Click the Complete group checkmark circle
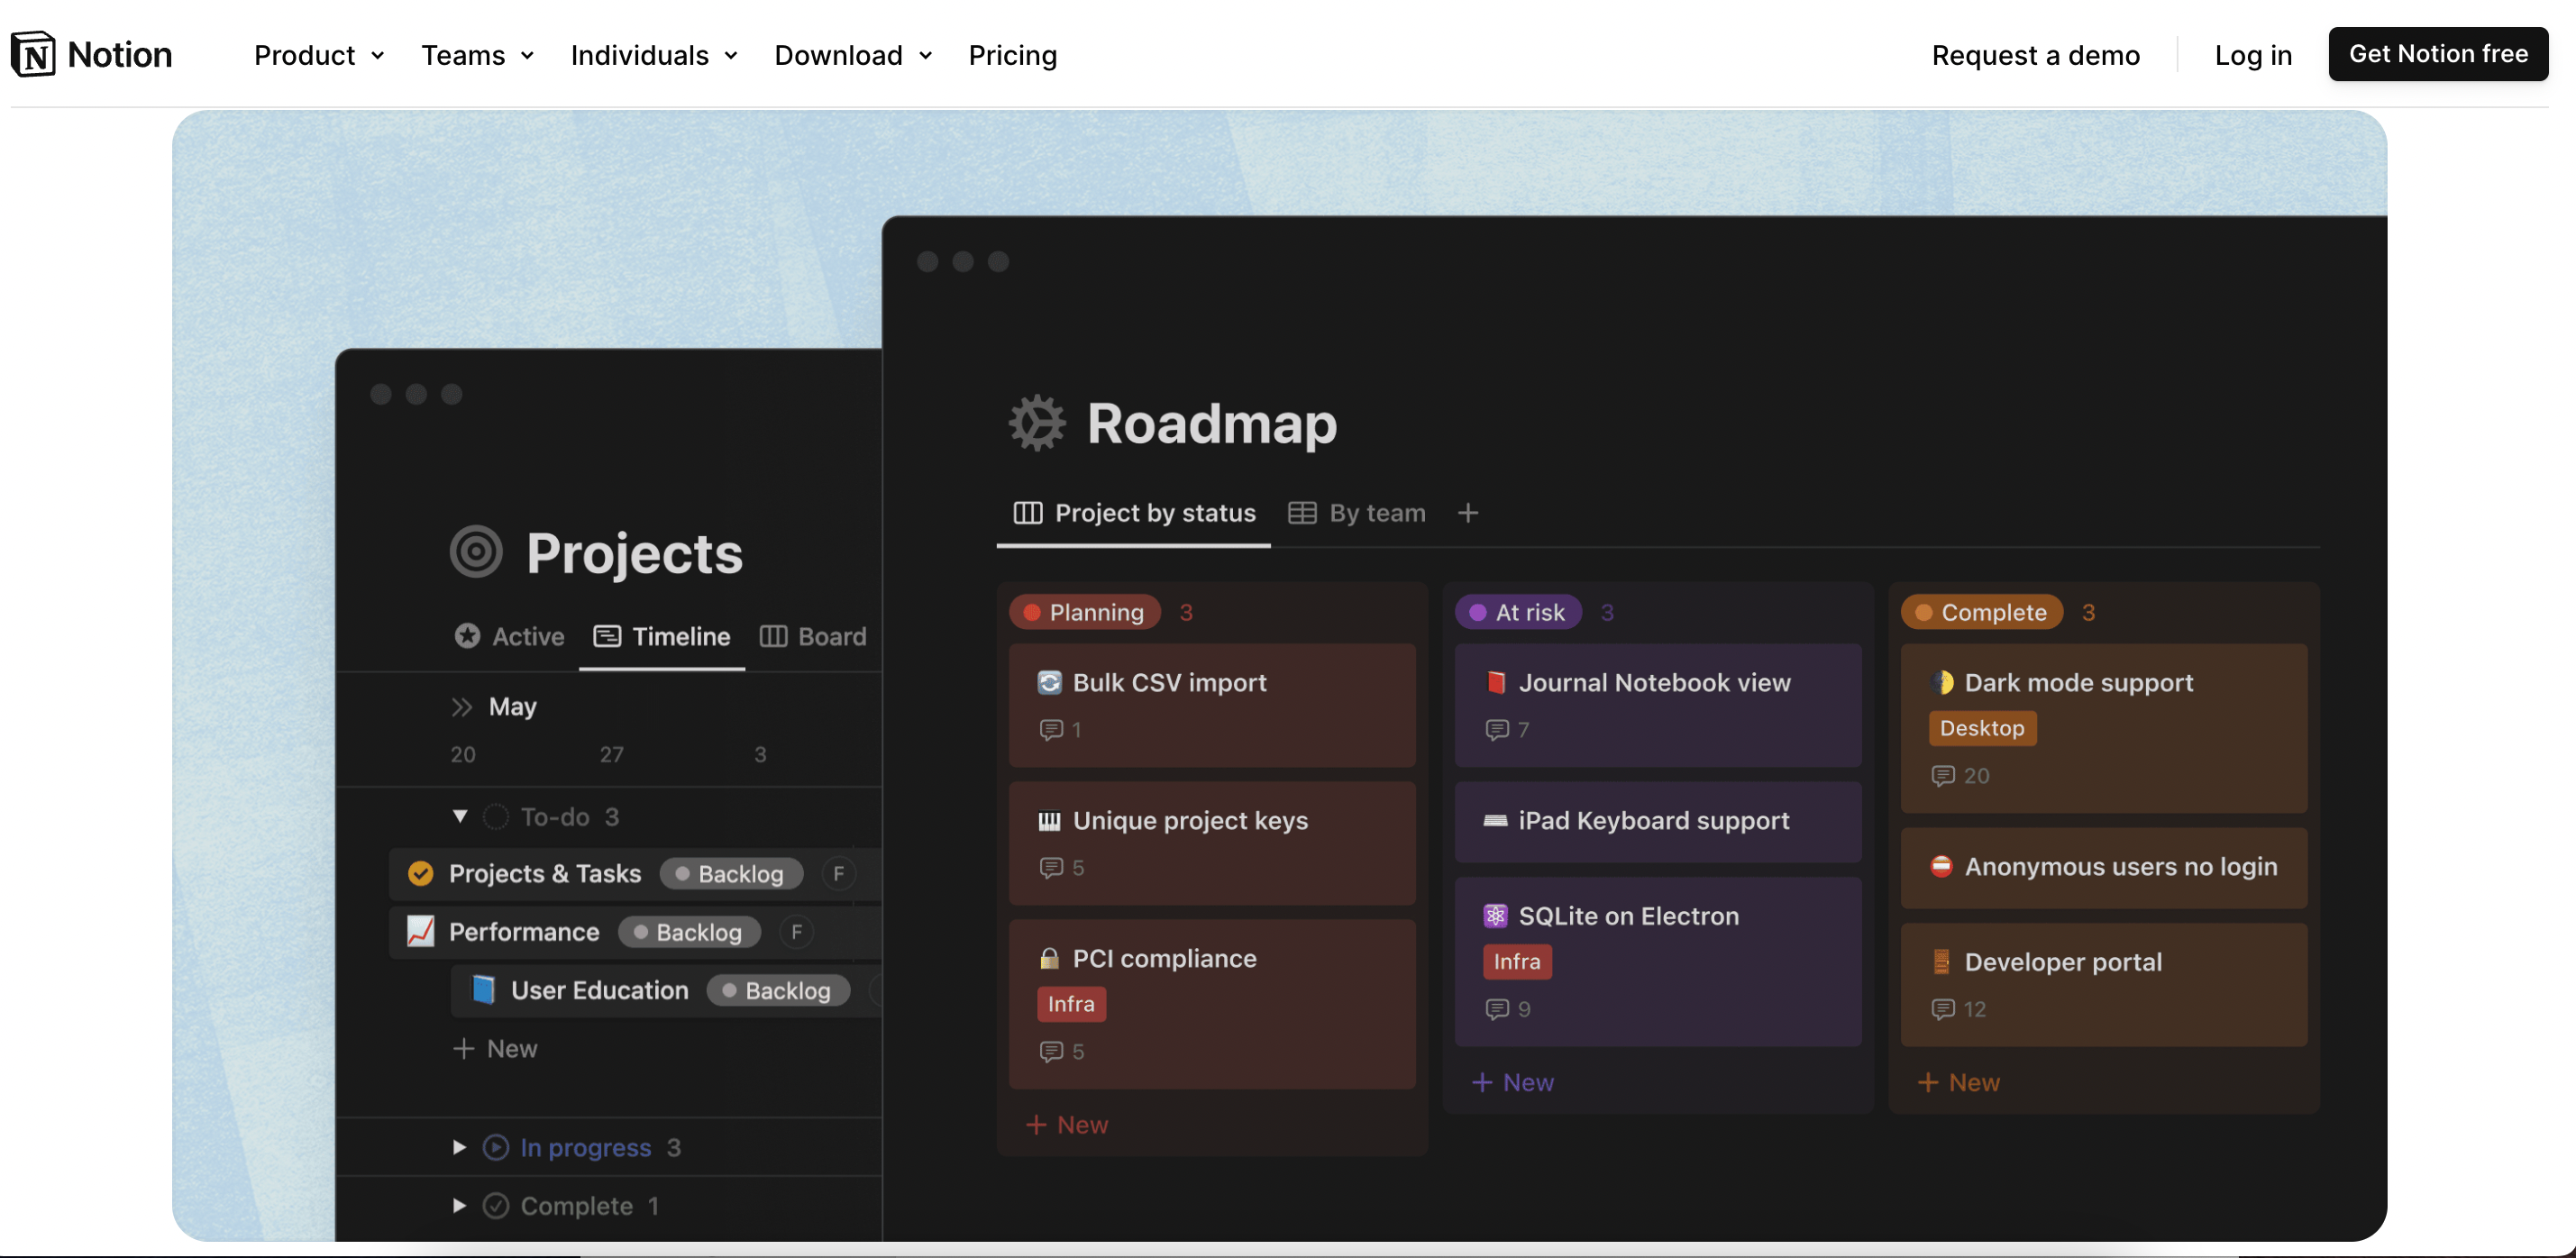This screenshot has width=2576, height=1258. coord(496,1206)
